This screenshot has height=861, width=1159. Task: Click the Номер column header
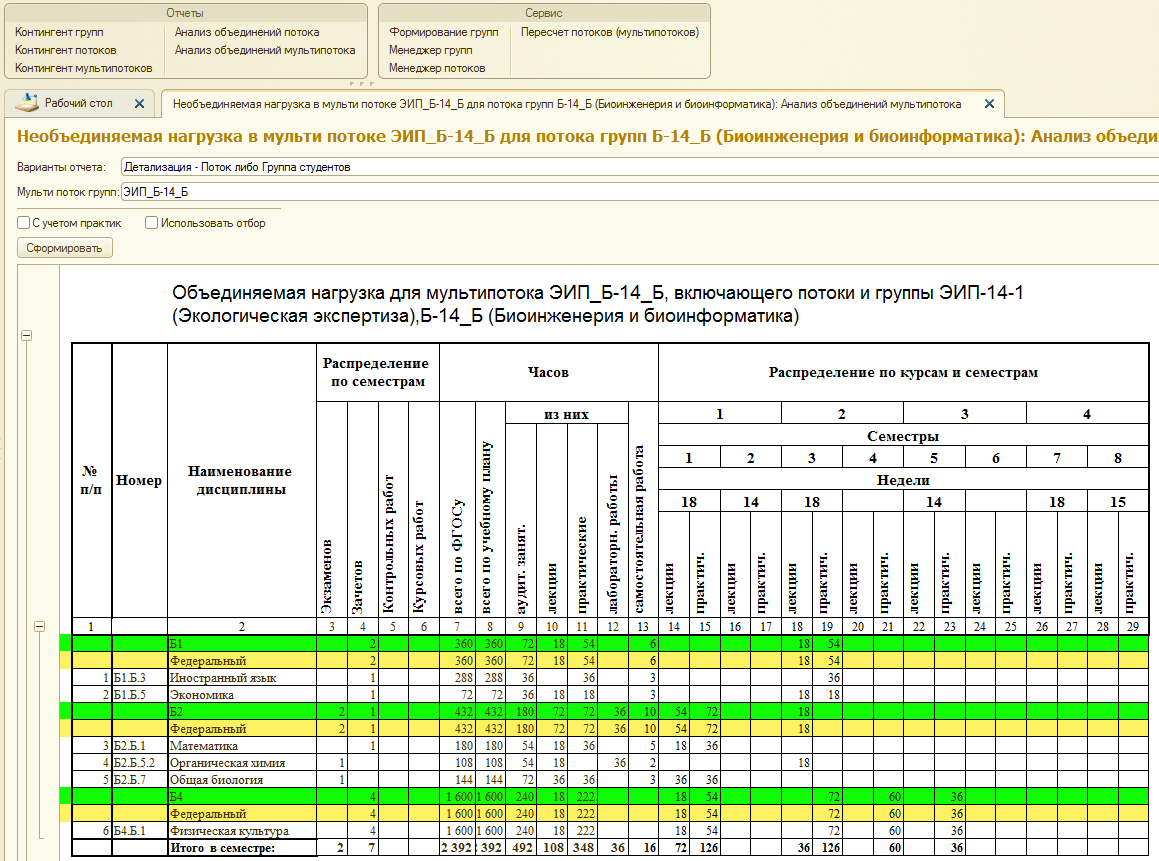(x=140, y=480)
